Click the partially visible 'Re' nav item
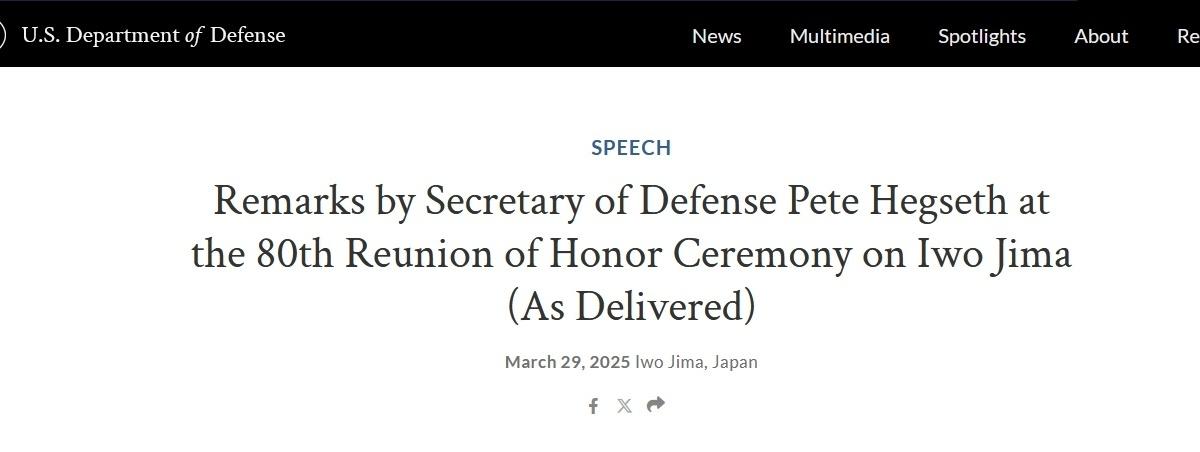 click(x=1188, y=36)
